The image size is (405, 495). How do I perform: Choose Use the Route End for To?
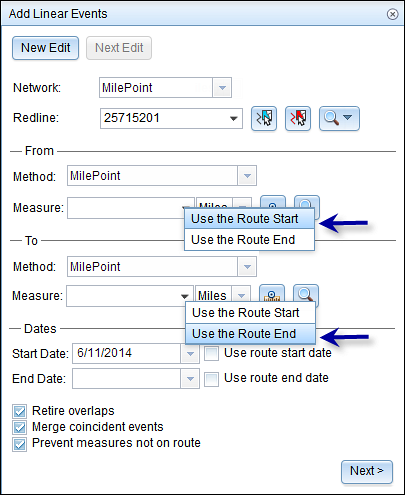(x=250, y=334)
